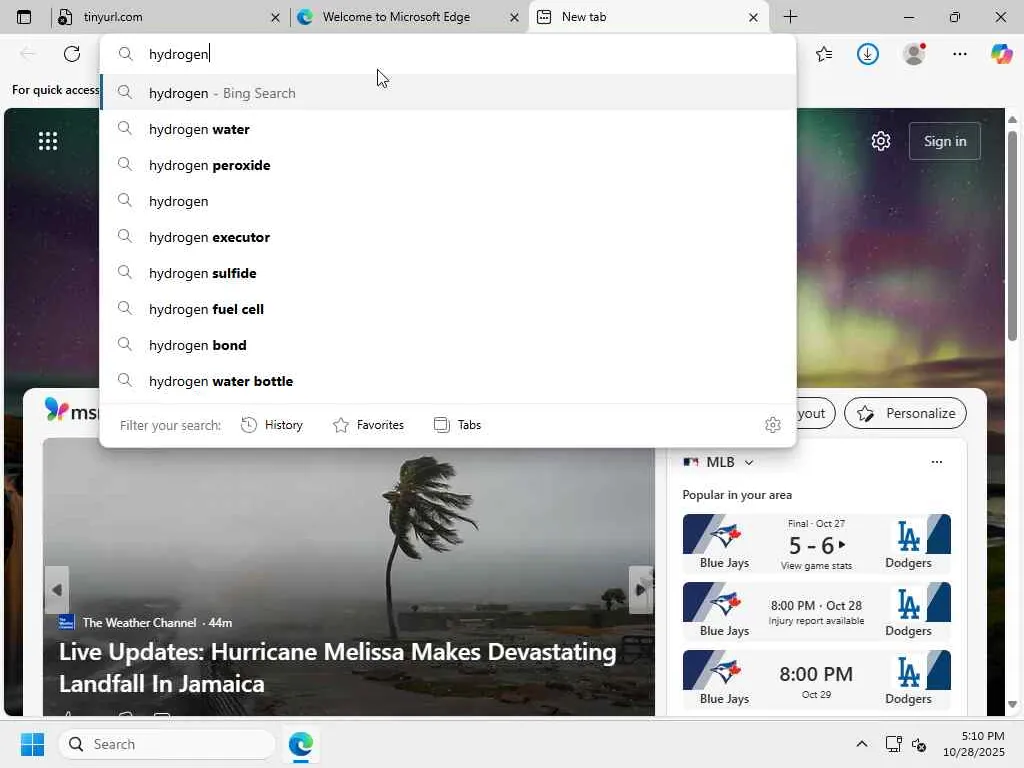Open the tab actions menu icon
The width and height of the screenshot is (1024, 768).
pos(24,17)
